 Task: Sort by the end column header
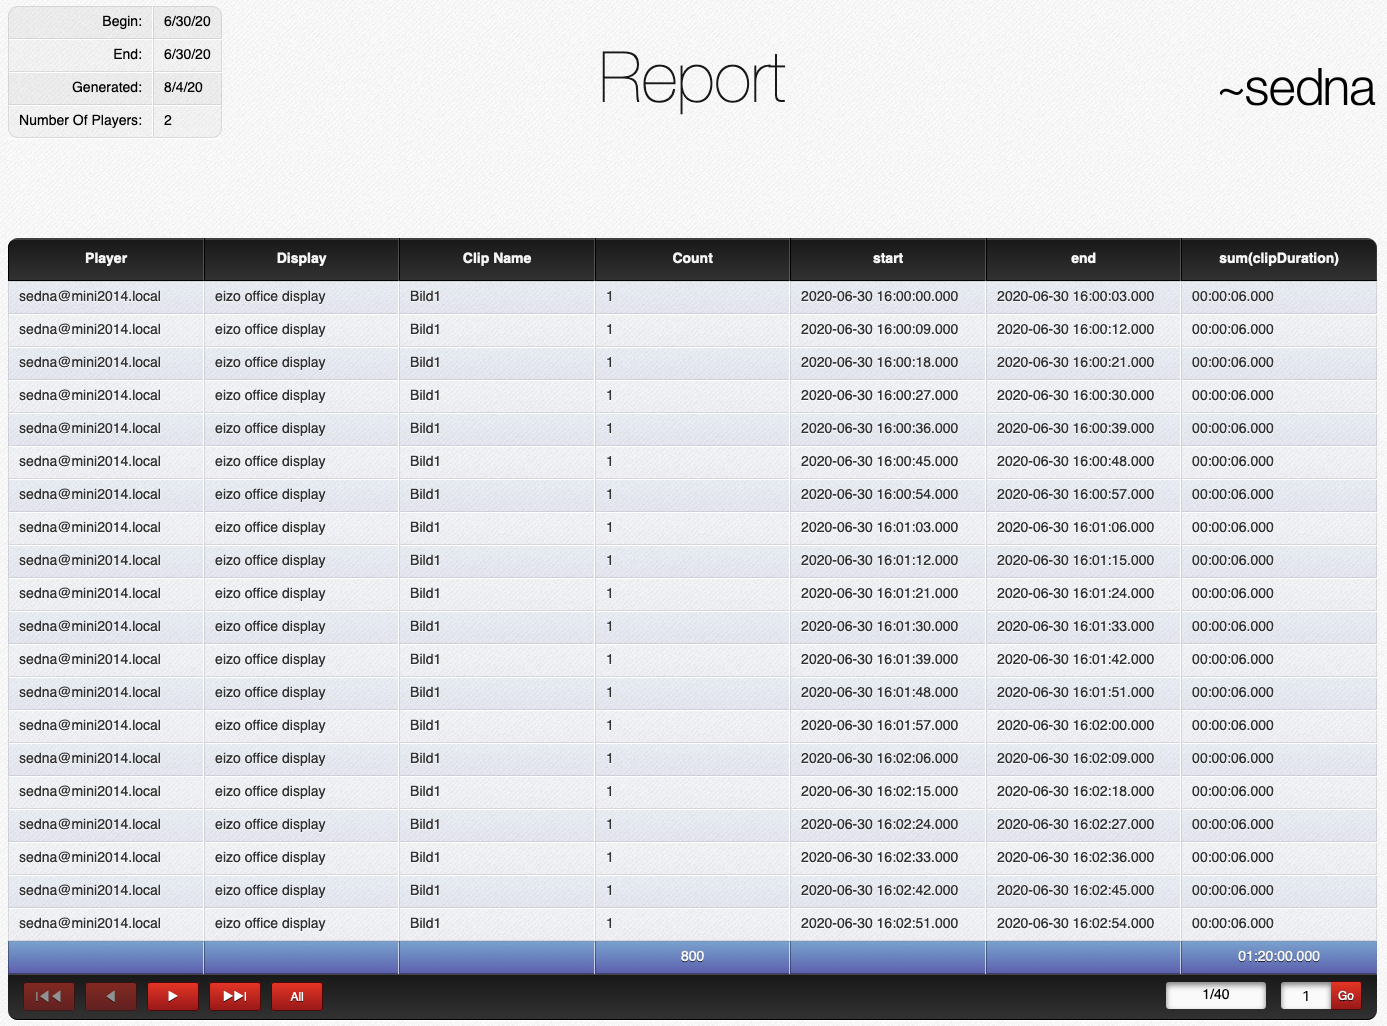[x=1083, y=258]
